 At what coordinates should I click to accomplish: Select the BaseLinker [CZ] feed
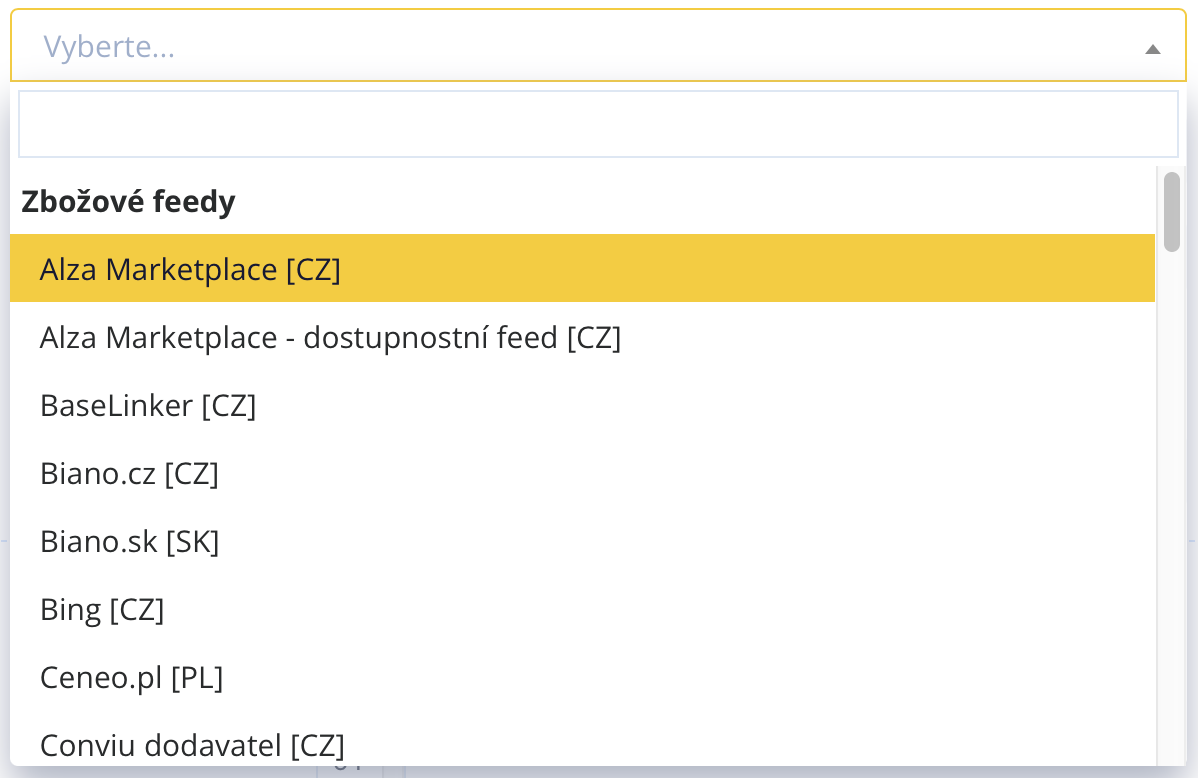tap(148, 406)
